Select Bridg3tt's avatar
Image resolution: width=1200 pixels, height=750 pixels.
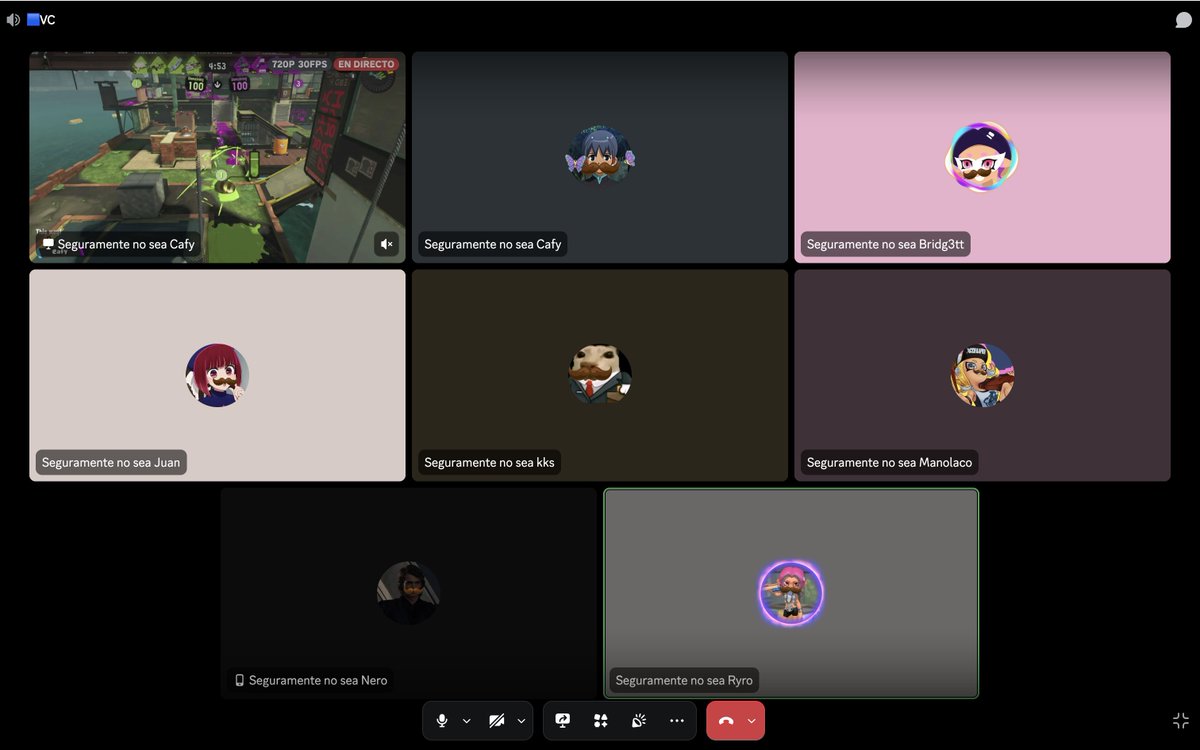pos(982,157)
